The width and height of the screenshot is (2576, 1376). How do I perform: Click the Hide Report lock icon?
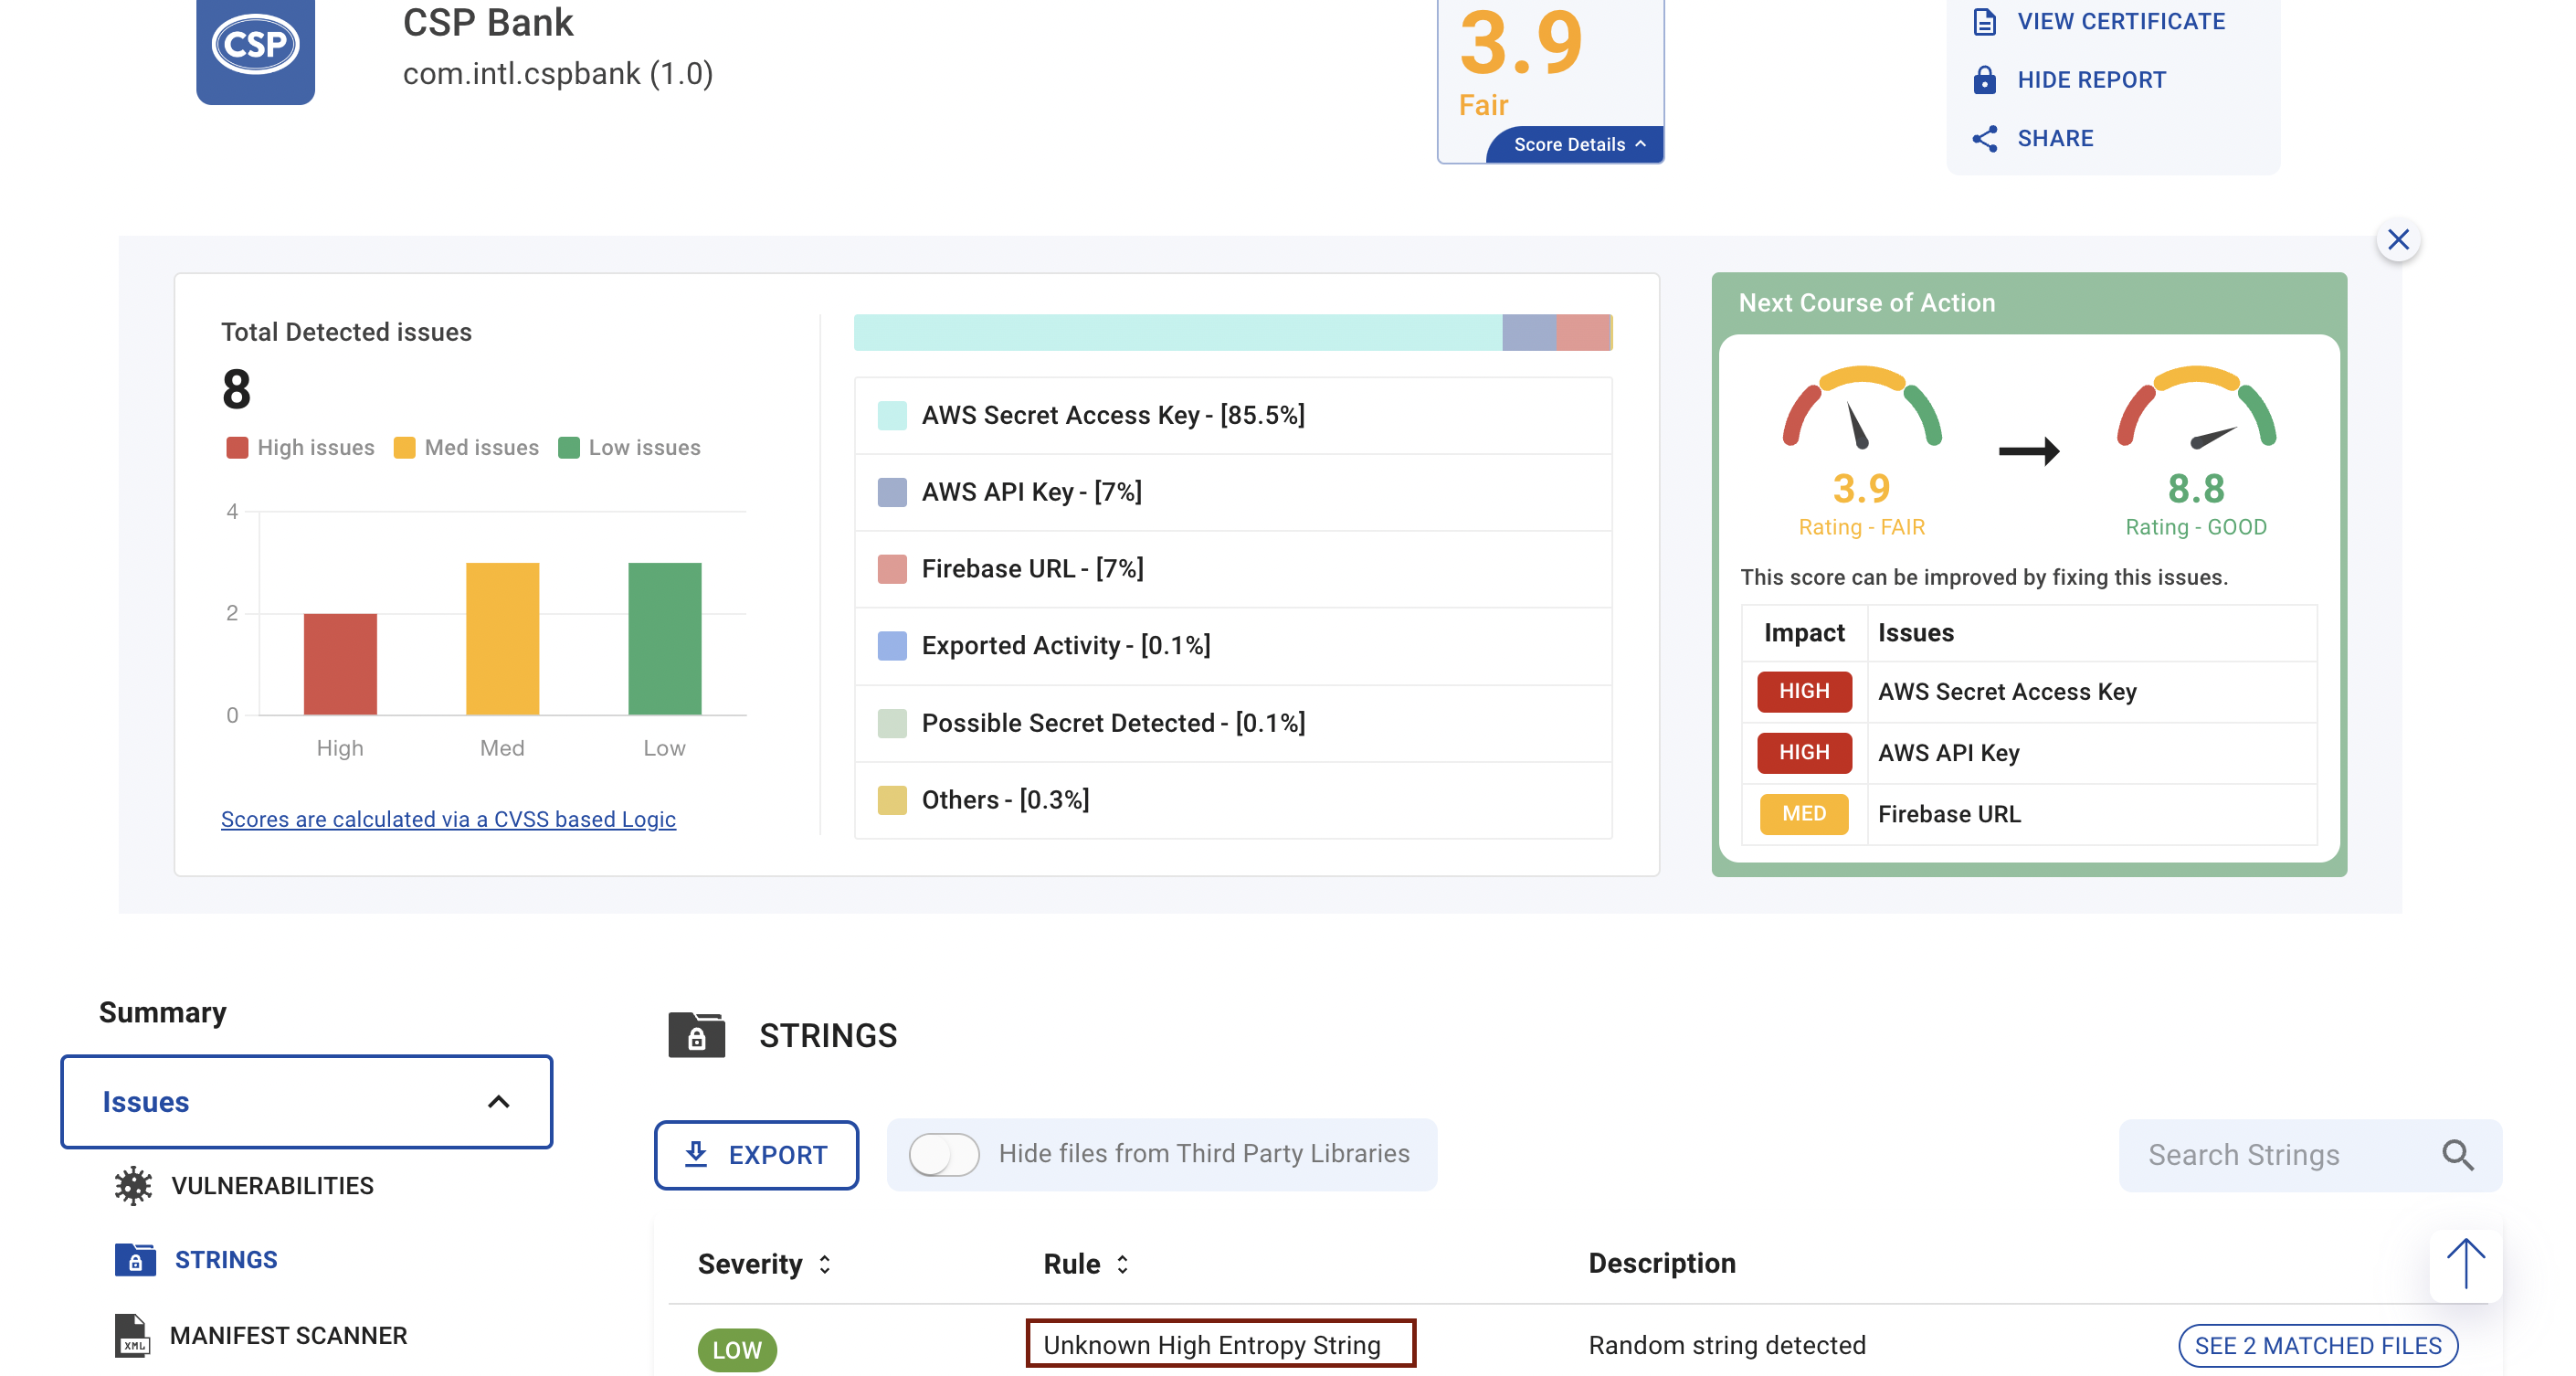(x=1984, y=80)
